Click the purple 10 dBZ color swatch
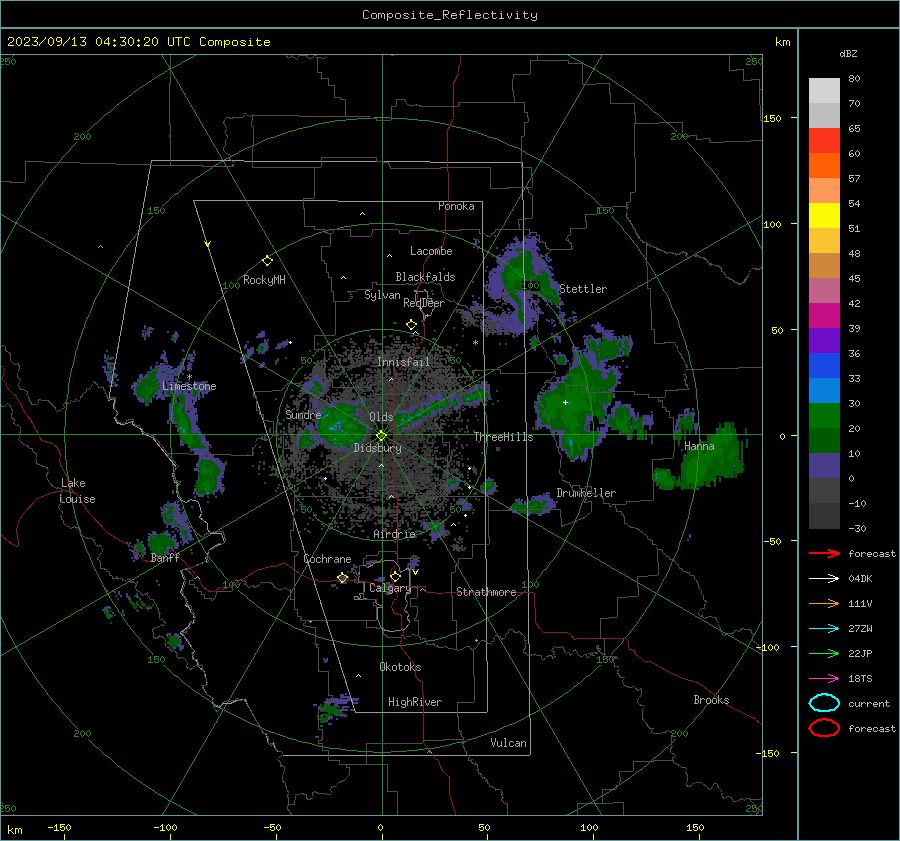Viewport: 900px width, 841px height. pos(824,465)
